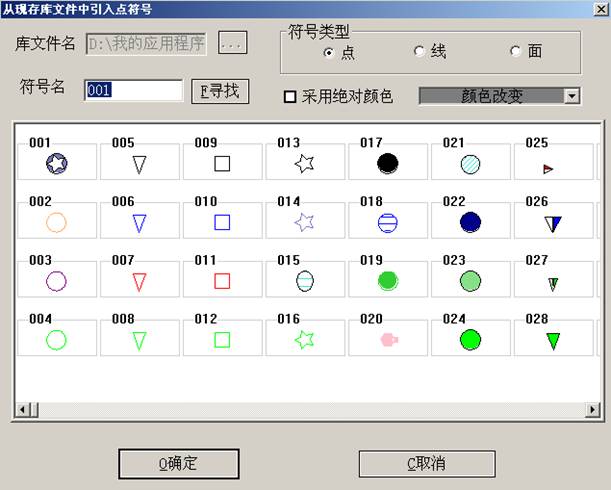This screenshot has width=611, height=490.
Task: Select the 点 (point) symbol type
Action: (x=330, y=52)
